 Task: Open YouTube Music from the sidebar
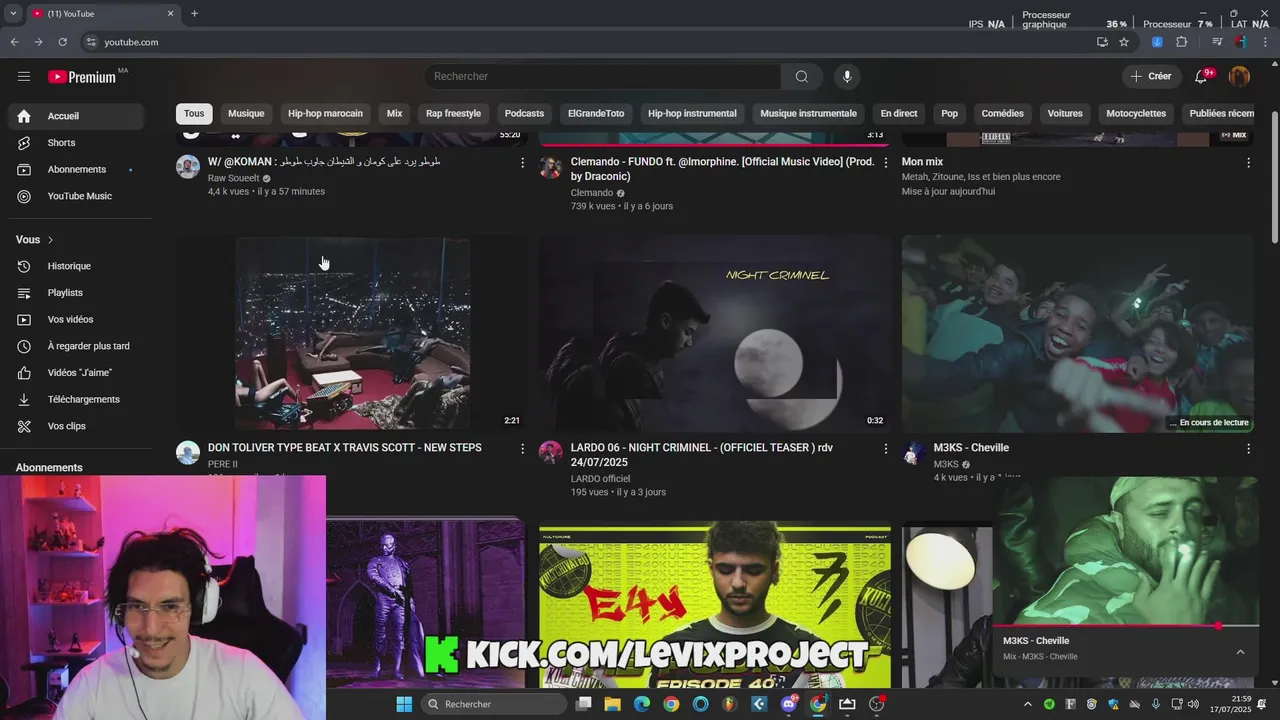click(76, 197)
